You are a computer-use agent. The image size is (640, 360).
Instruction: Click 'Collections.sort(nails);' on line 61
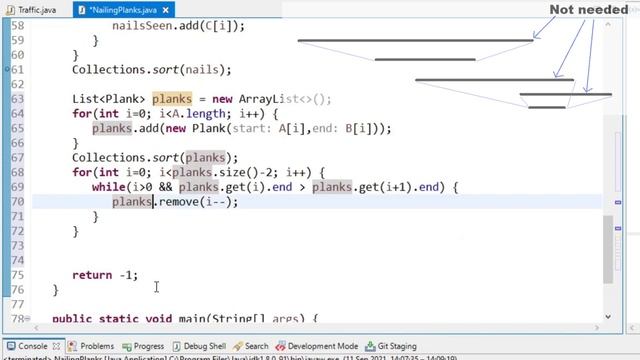[152, 69]
